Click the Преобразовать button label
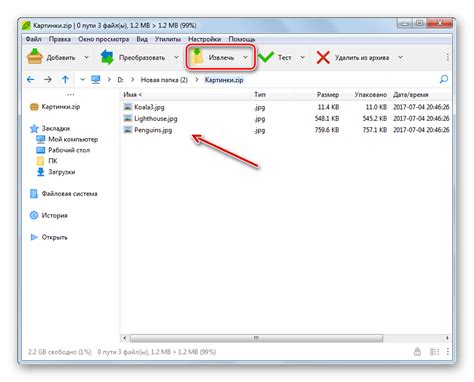Viewport: 474px width, 382px height. click(x=142, y=57)
